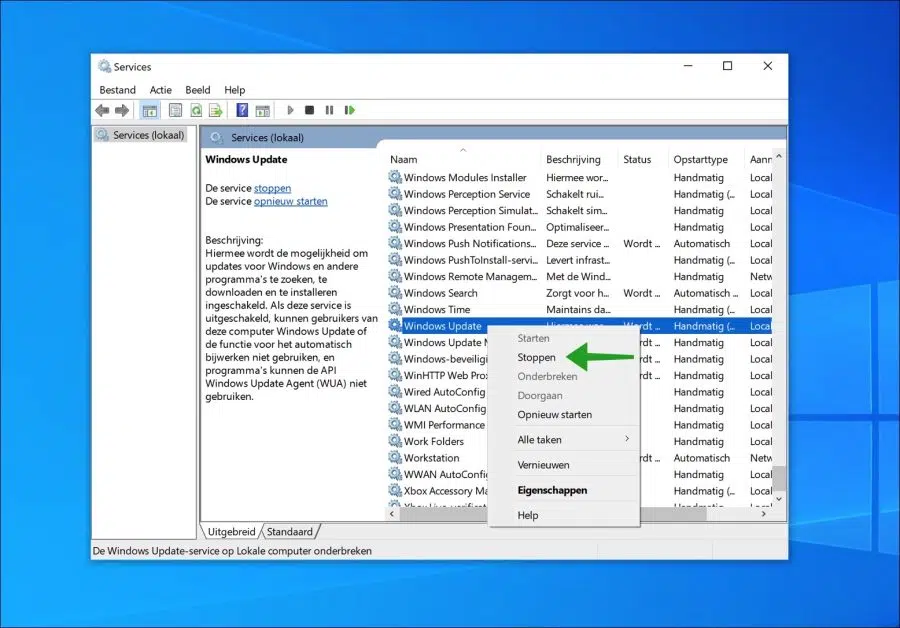Click gear icon of Windows Update row
The width and height of the screenshot is (900, 628).
pos(395,325)
